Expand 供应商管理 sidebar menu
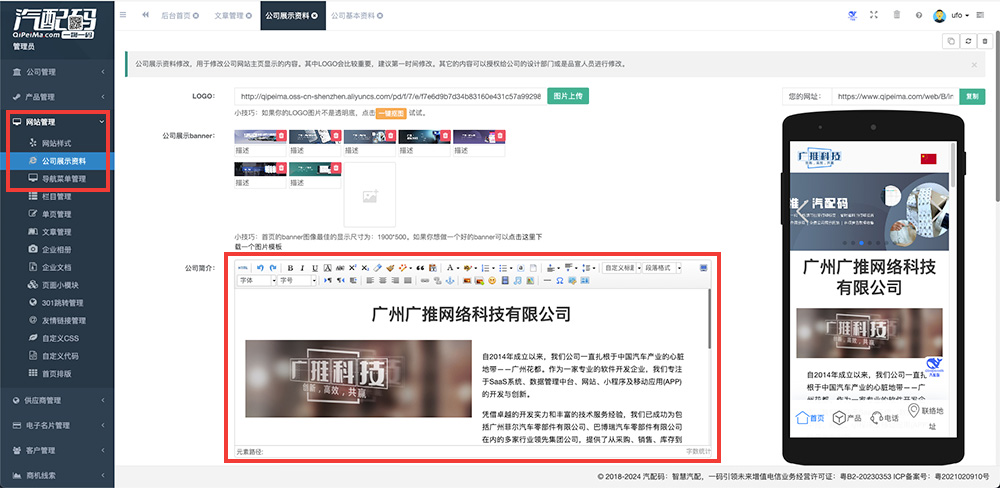The image size is (1000, 488). tap(57, 401)
